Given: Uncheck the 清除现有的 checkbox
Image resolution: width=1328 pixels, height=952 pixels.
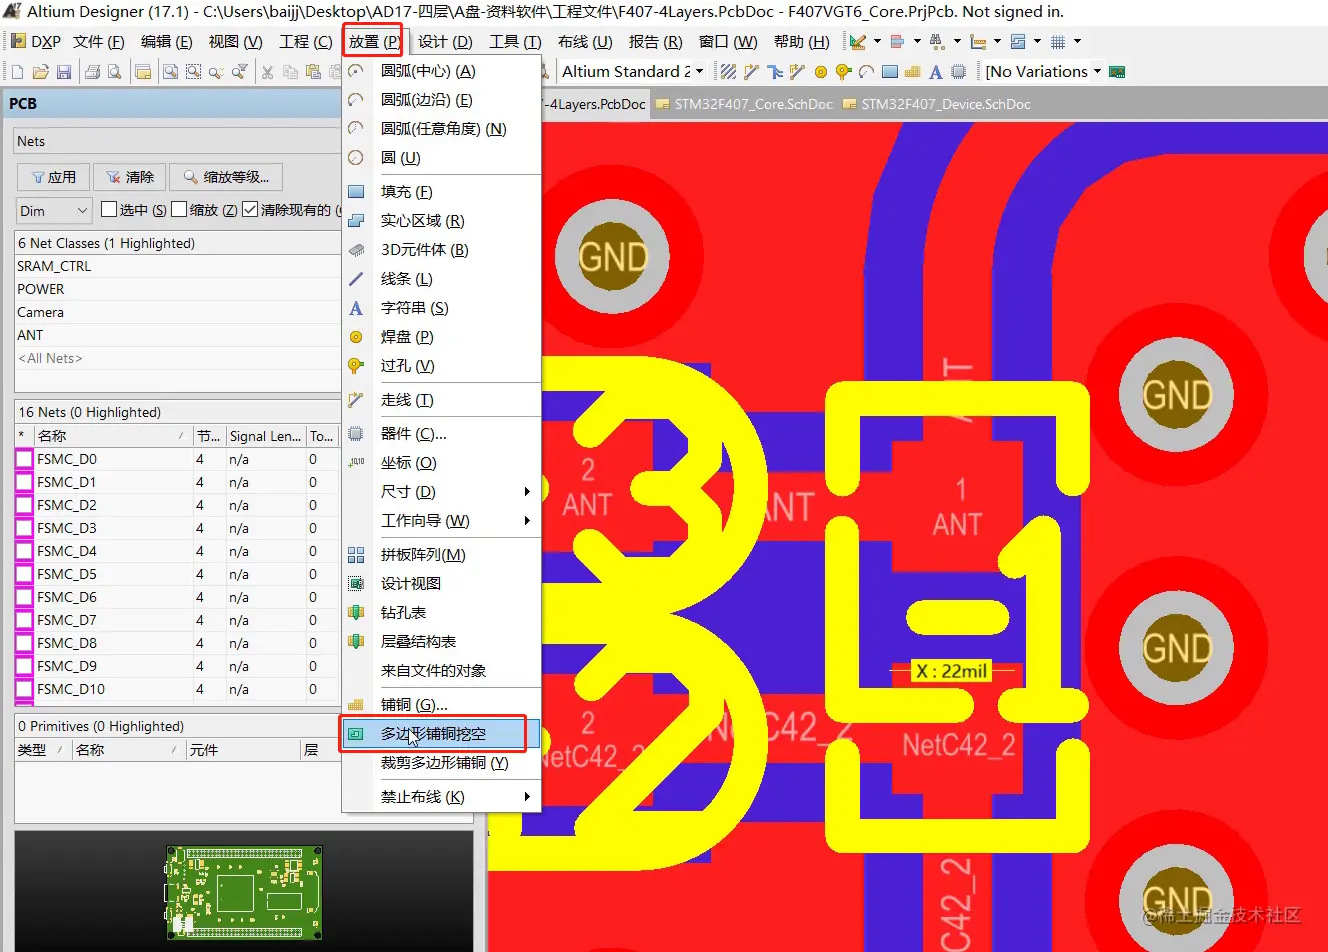Looking at the screenshot, I should coord(250,210).
